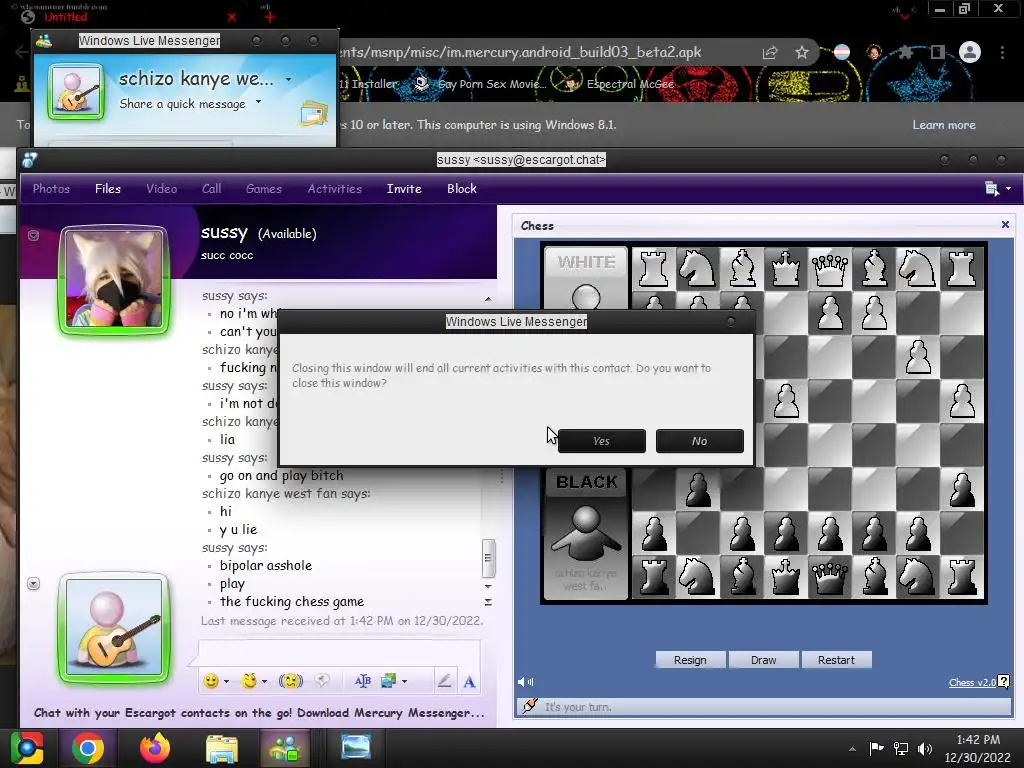Open the Share a quick message dropdown
This screenshot has height=768, width=1024.
click(259, 101)
